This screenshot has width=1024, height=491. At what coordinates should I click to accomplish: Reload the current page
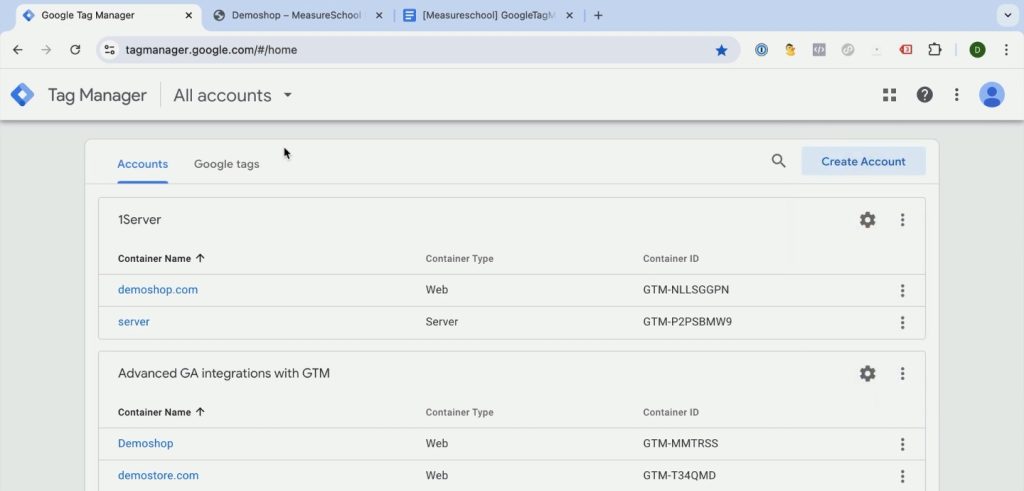tap(75, 50)
